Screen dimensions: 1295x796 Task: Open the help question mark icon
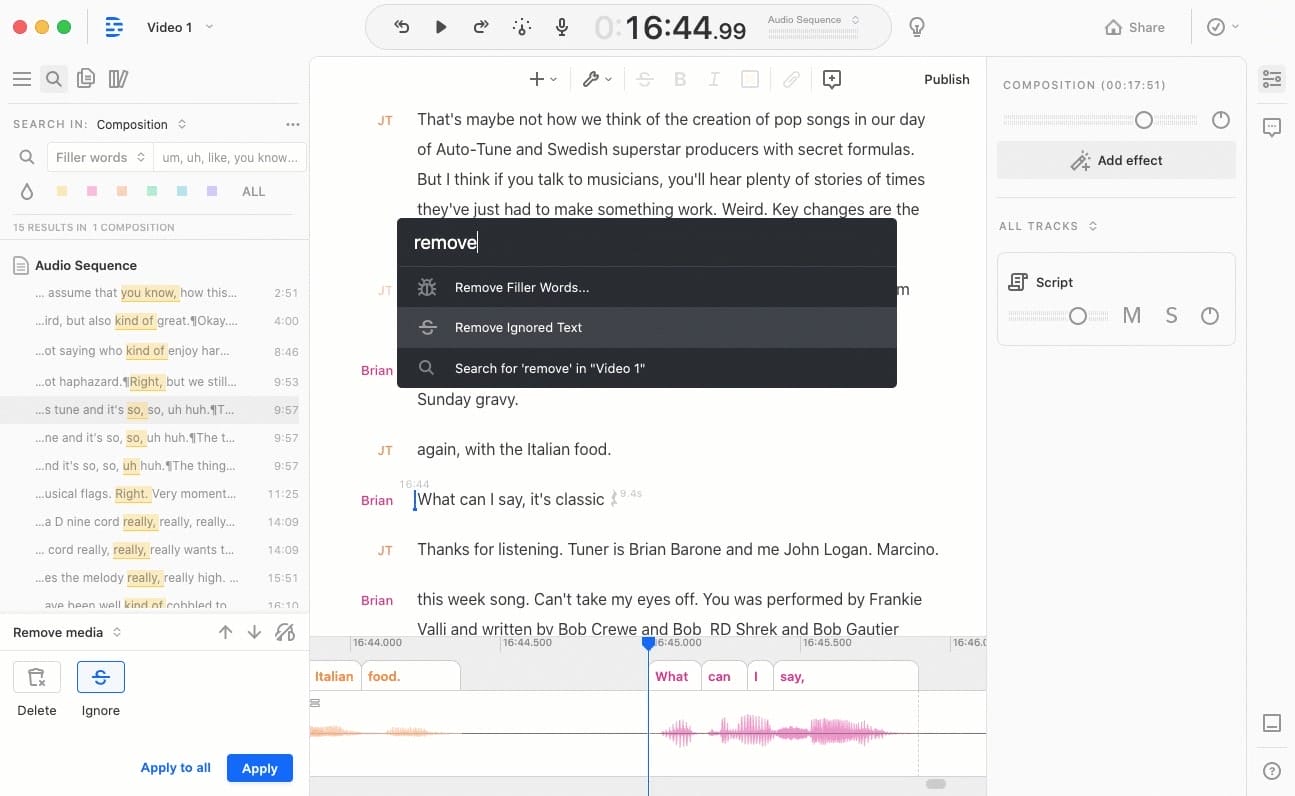1272,770
